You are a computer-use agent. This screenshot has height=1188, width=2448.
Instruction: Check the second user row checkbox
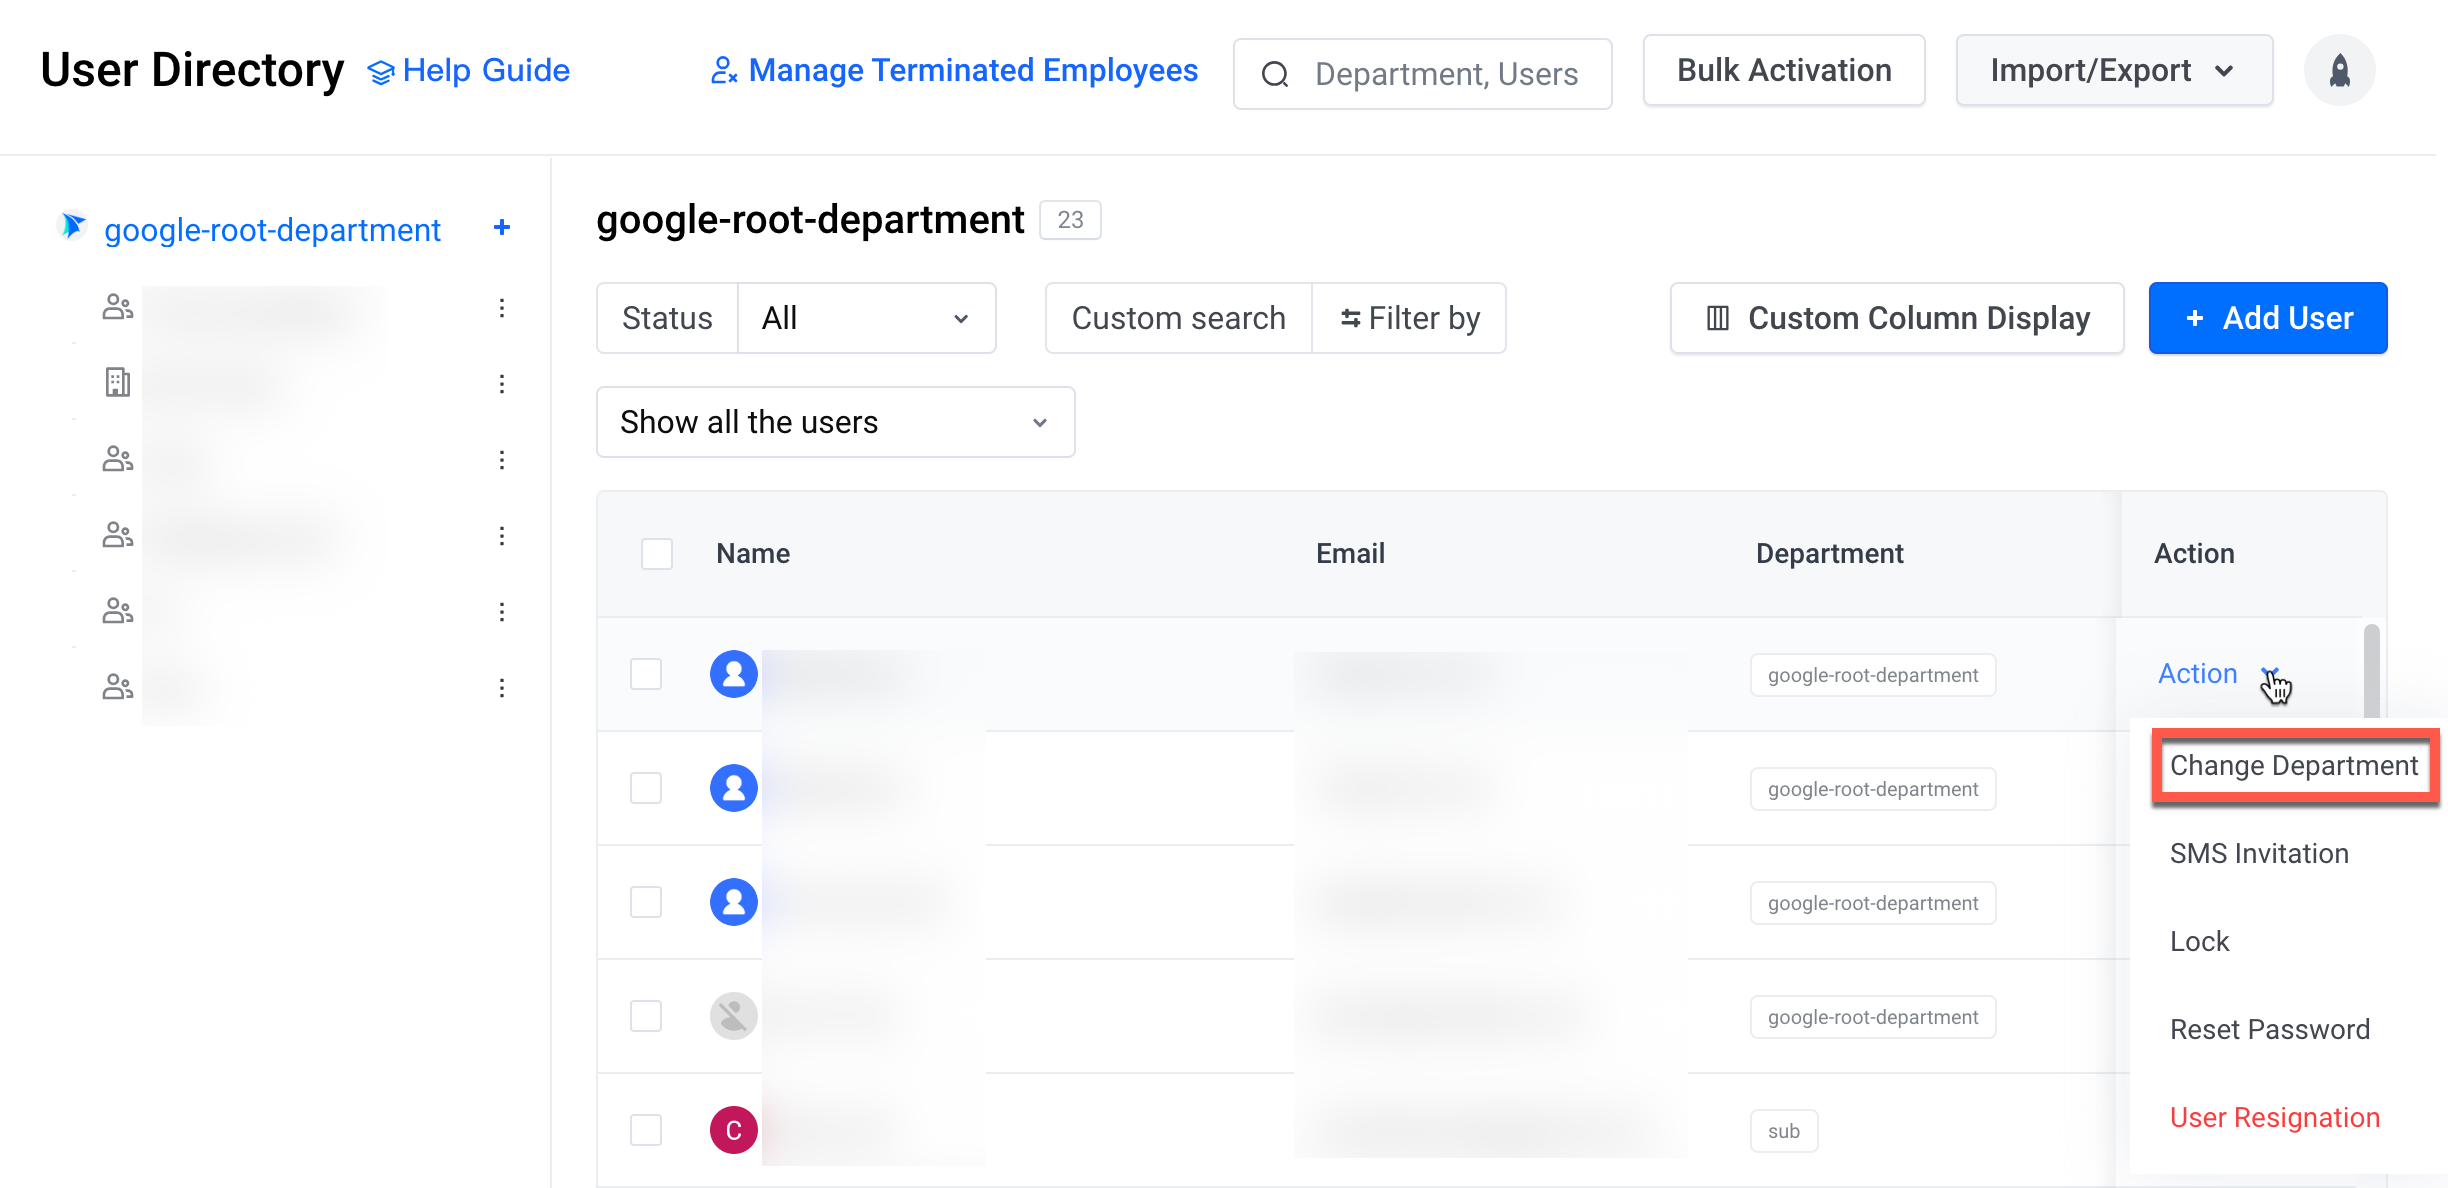[646, 788]
